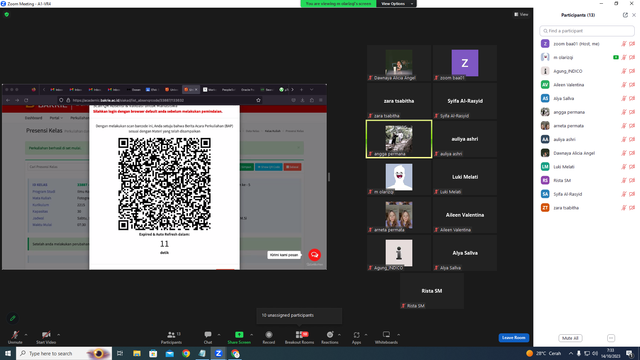
Task: Click video-off icon for zoom baa01
Action: click(632, 44)
